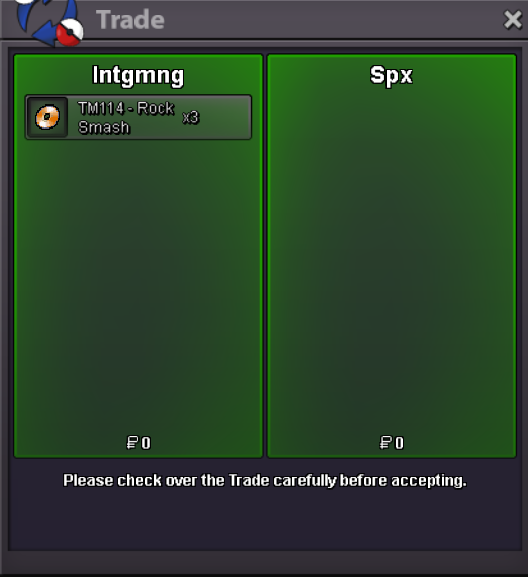Image resolution: width=528 pixels, height=577 pixels.
Task: Click the Pokéball in the Trade logo
Action: 70,33
